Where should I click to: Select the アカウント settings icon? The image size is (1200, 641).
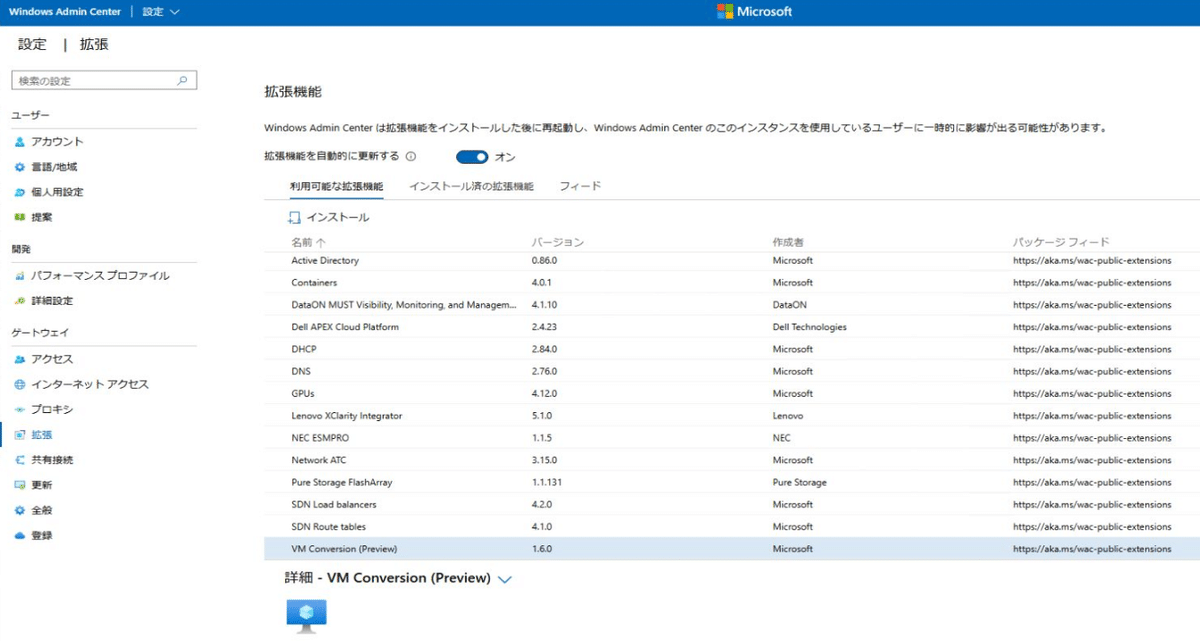coord(22,141)
